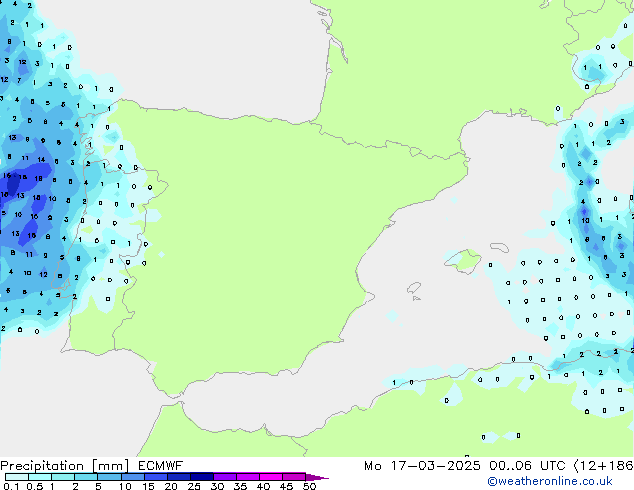This screenshot has width=634, height=490.
Task: Click the above-50 mm legend arrow tip
Action: point(317,477)
